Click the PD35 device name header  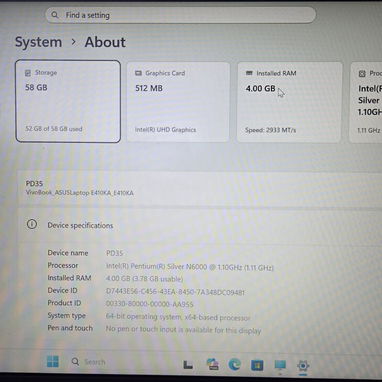coord(34,183)
